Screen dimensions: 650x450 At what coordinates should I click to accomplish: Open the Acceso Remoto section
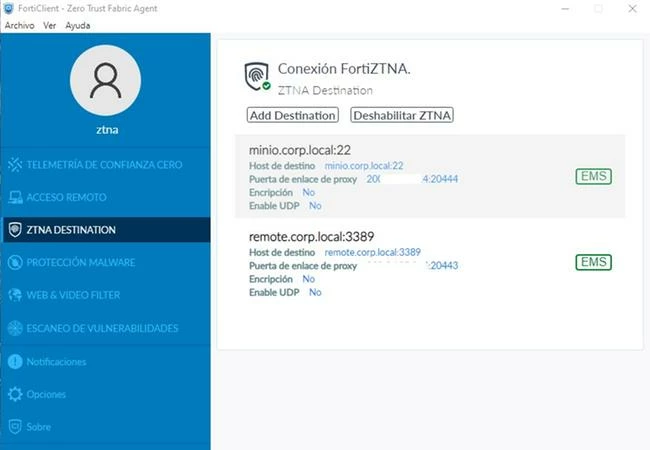[x=105, y=197]
